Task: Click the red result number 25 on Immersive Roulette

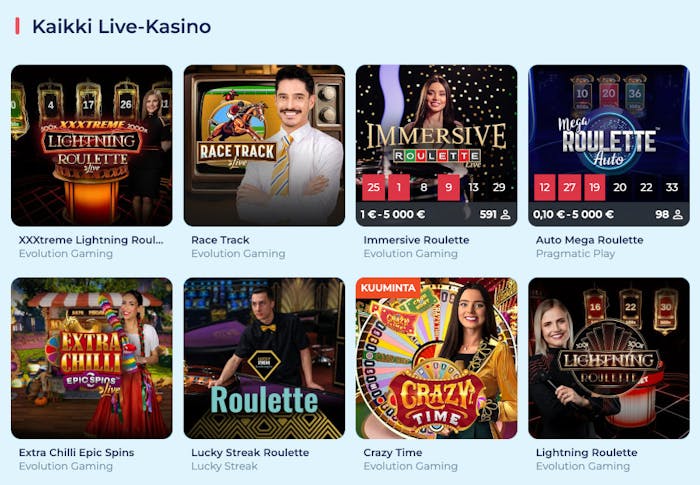Action: [373, 187]
